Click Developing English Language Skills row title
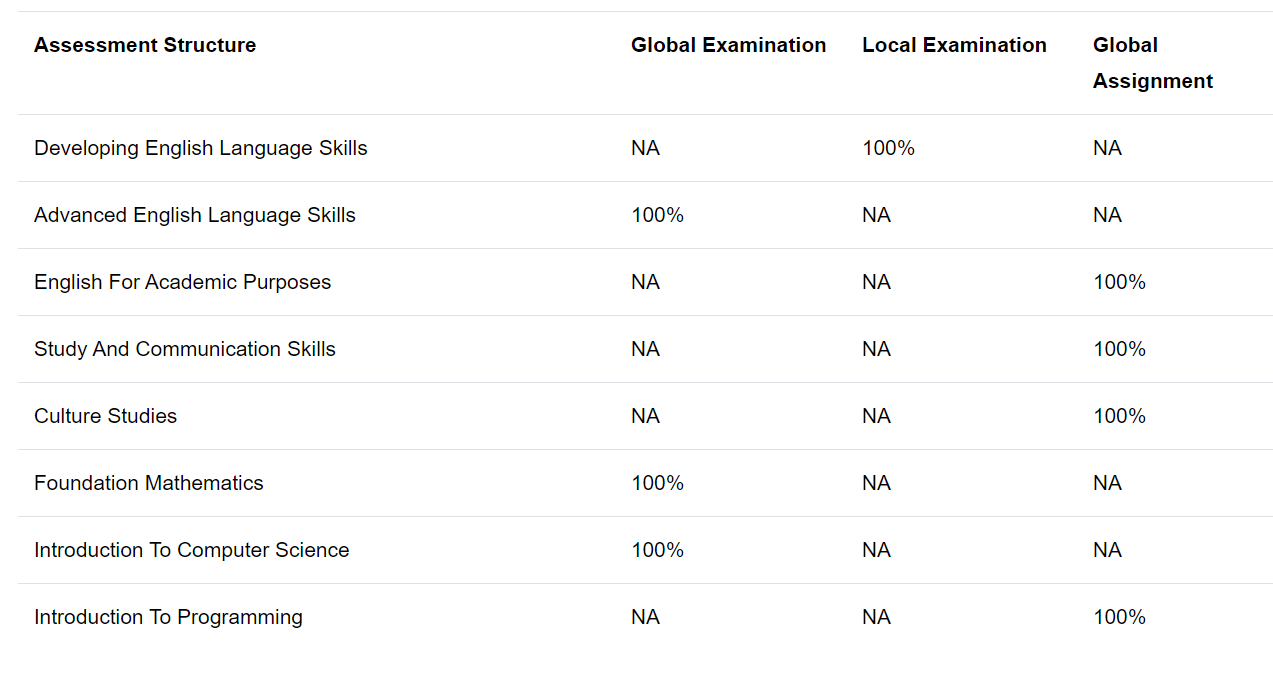This screenshot has height=675, width=1273. [201, 148]
